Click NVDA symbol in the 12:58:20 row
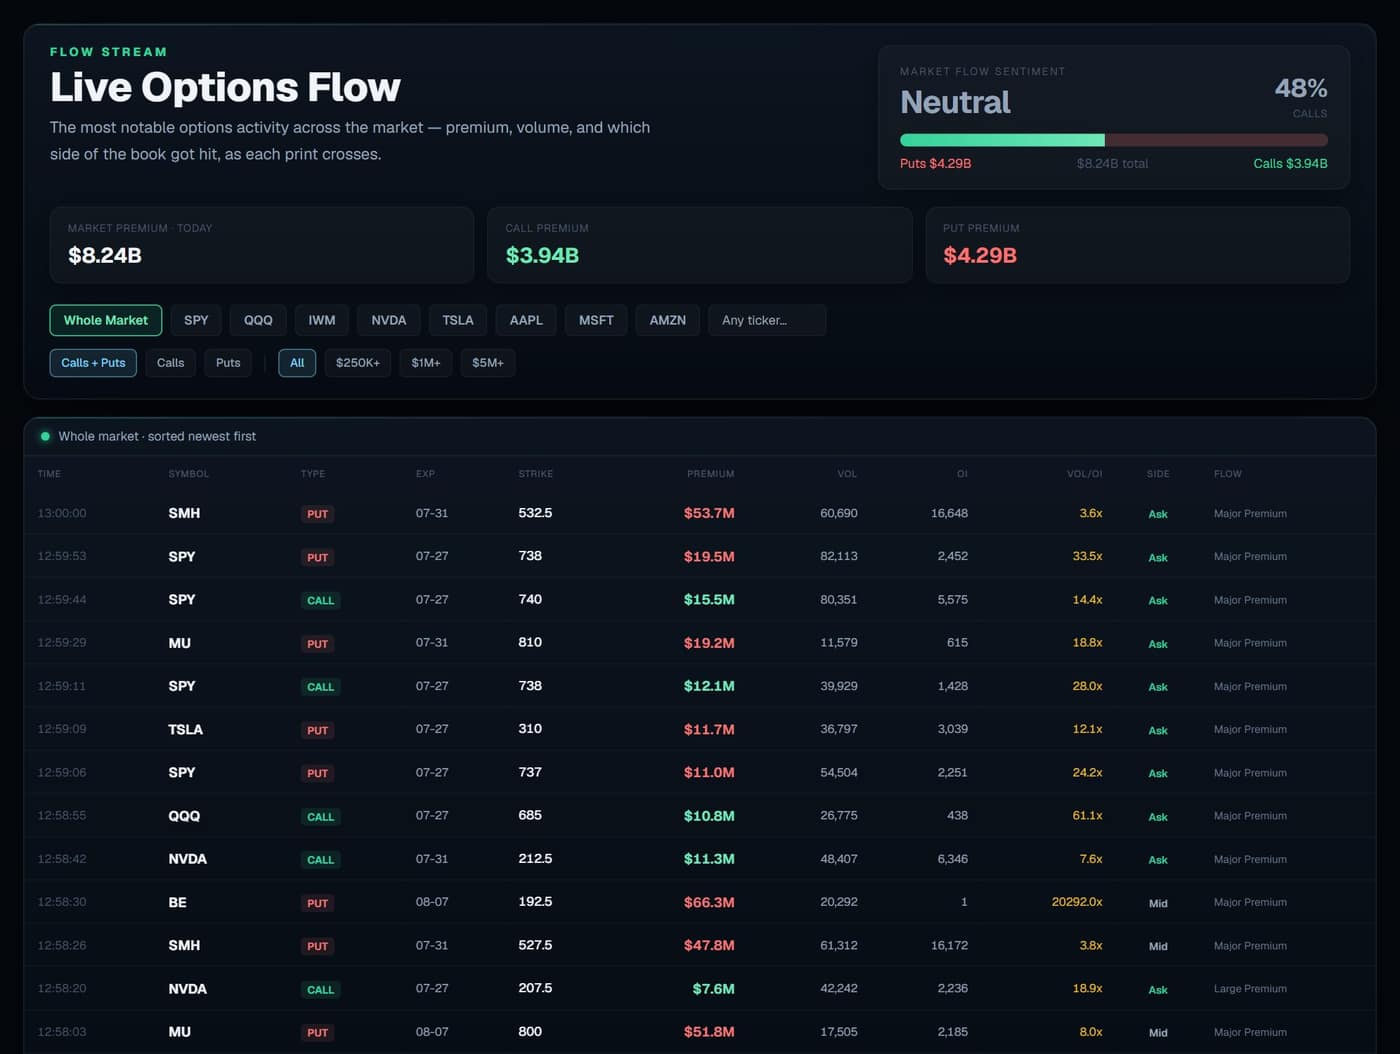 187,989
